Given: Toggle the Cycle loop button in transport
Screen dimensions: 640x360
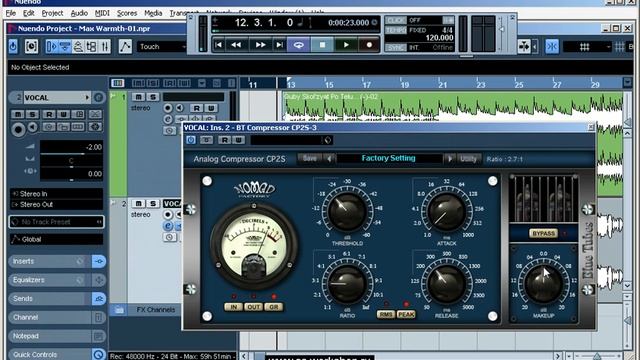Looking at the screenshot, I should click(x=298, y=45).
